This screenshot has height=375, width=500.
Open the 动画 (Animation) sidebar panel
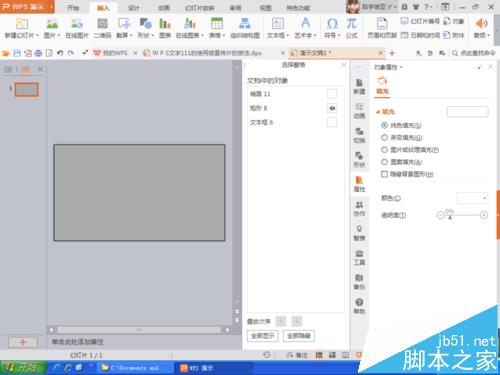pos(359,111)
